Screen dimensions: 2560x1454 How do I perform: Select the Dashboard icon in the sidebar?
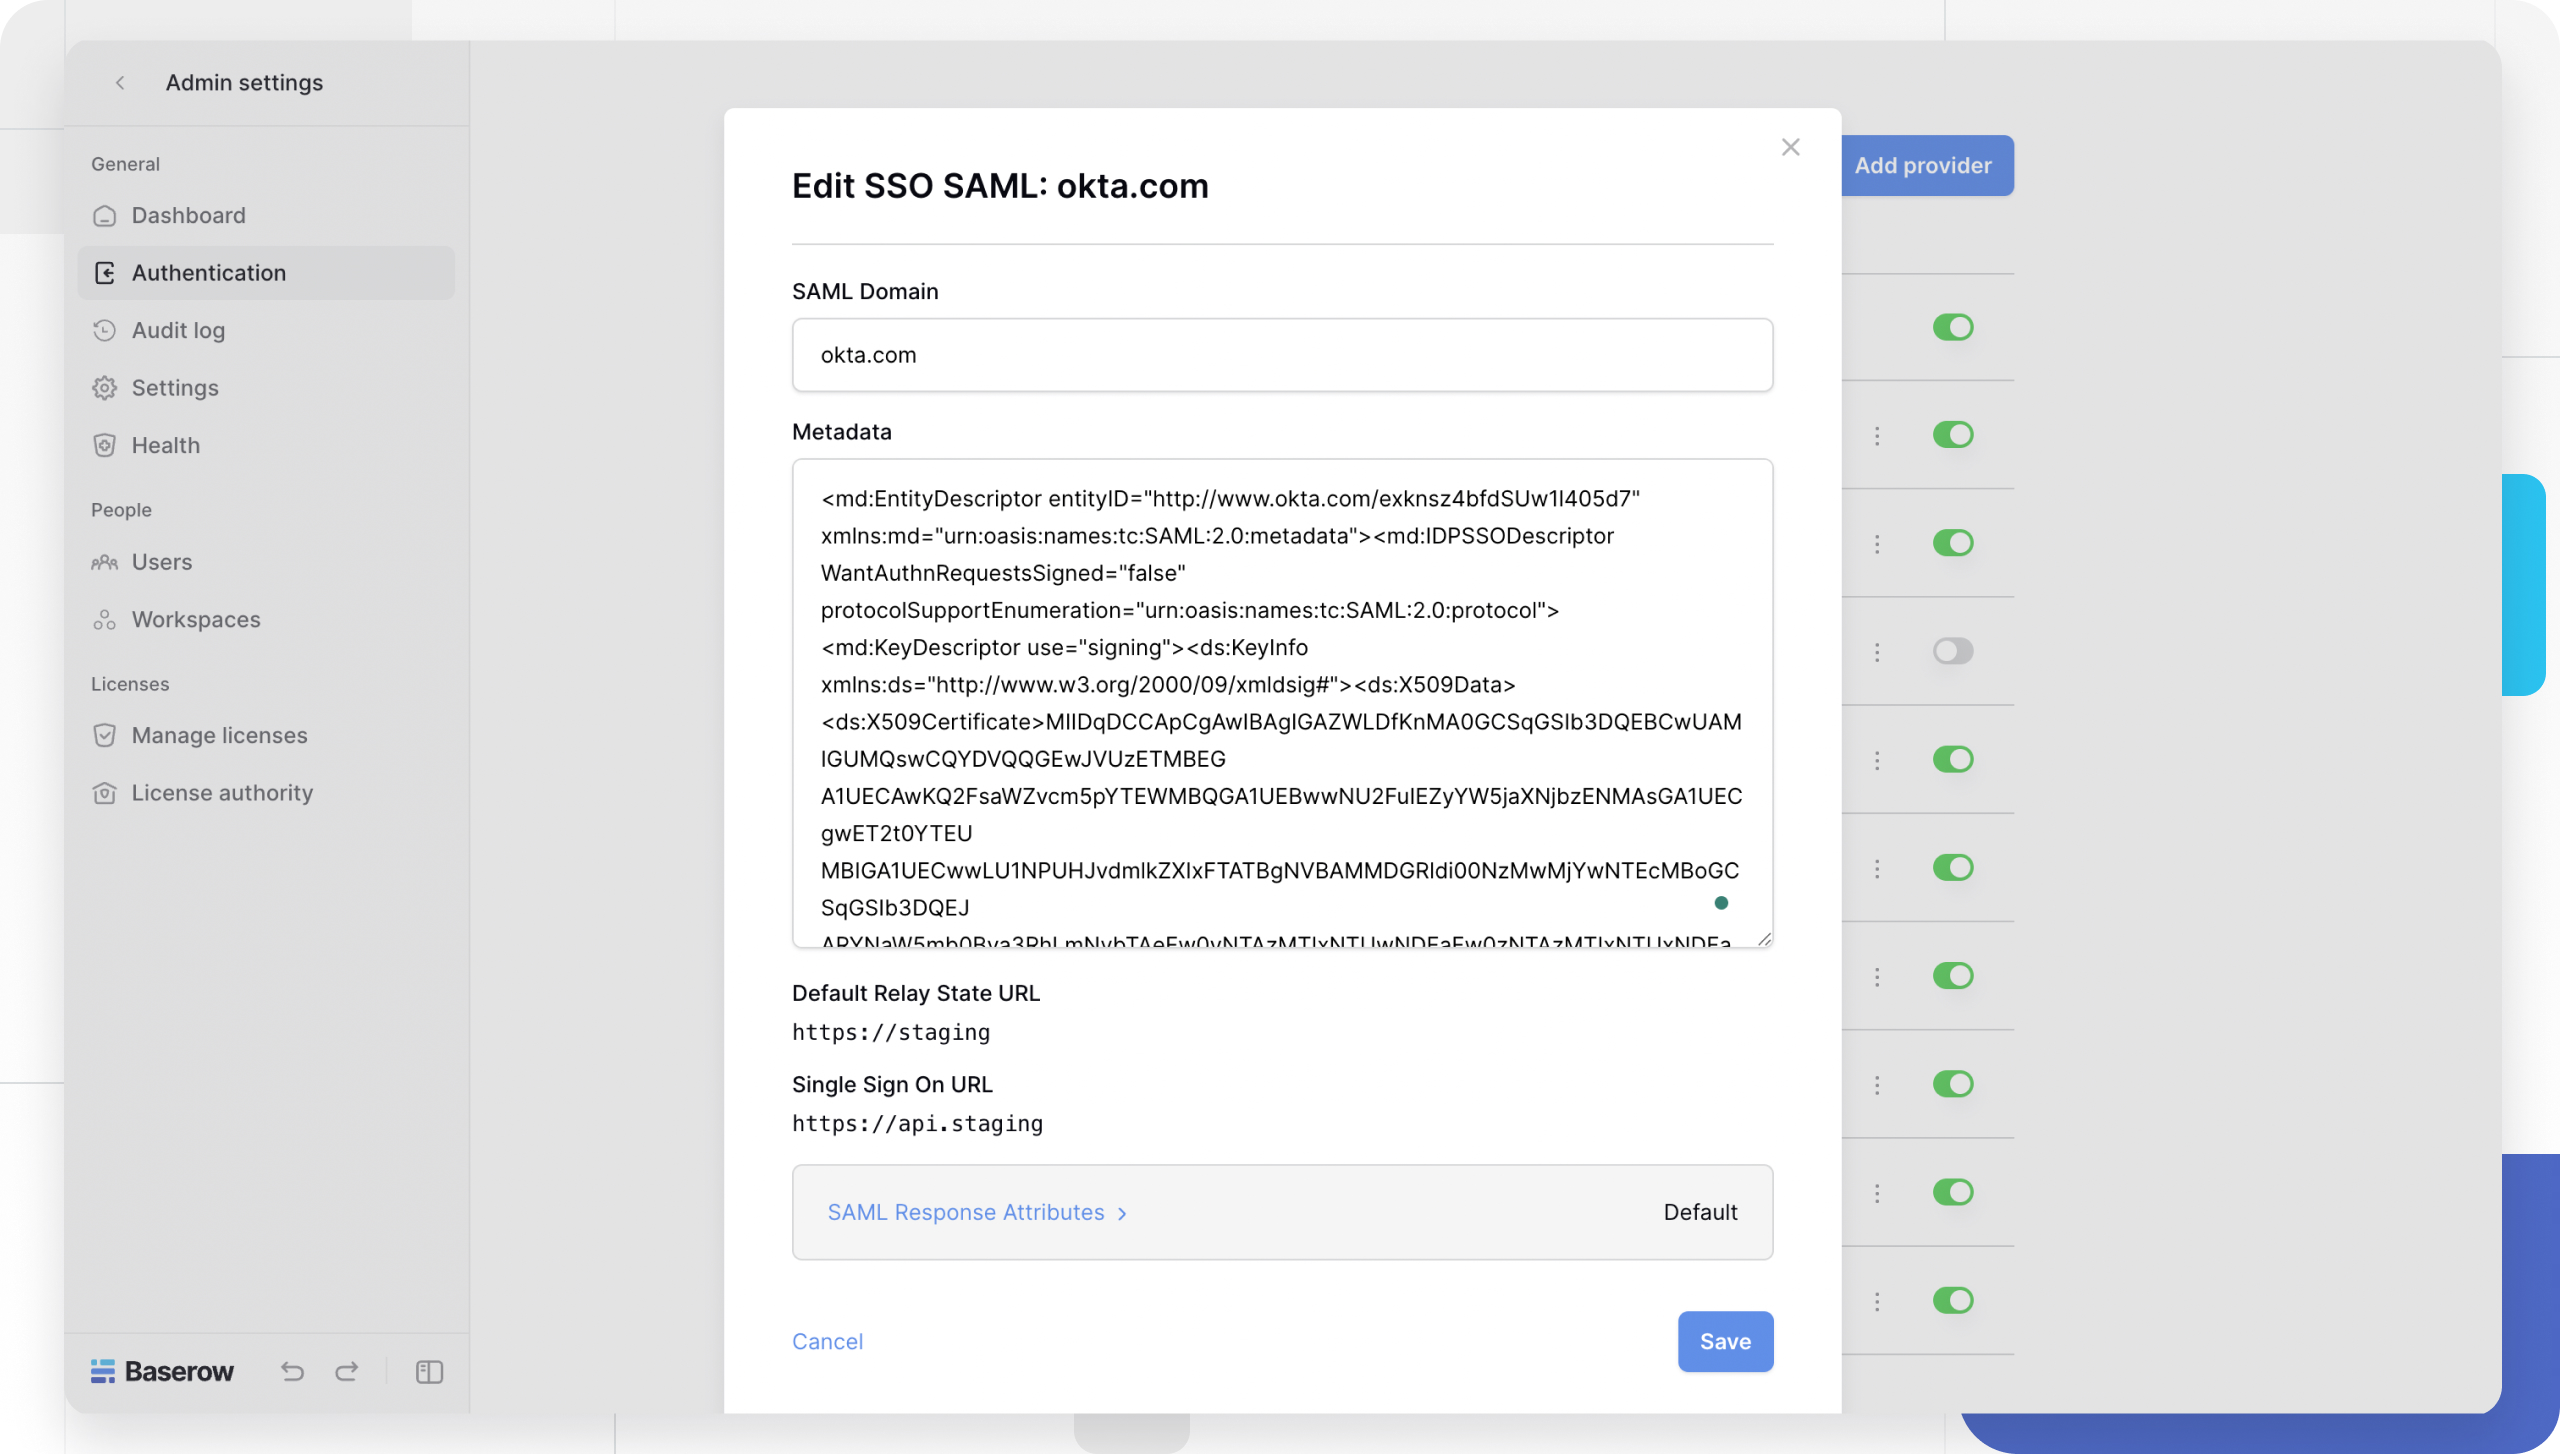tap(105, 215)
